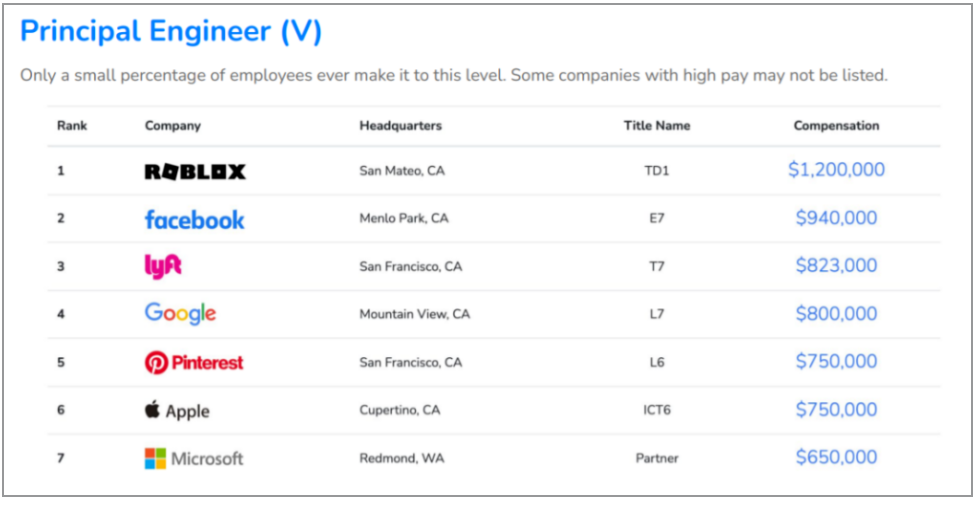This screenshot has width=977, height=505.
Task: Open the $1,200,000 compensation link
Action: click(x=836, y=170)
